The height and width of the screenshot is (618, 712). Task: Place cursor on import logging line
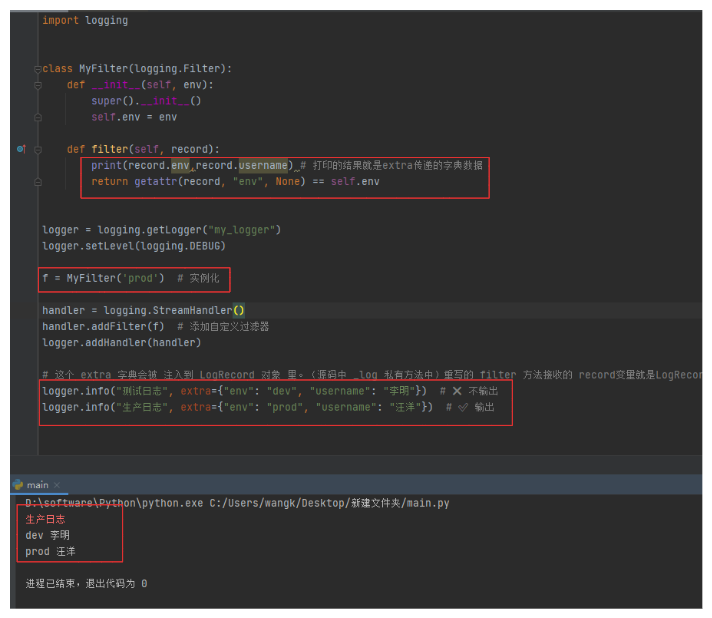(x=85, y=20)
